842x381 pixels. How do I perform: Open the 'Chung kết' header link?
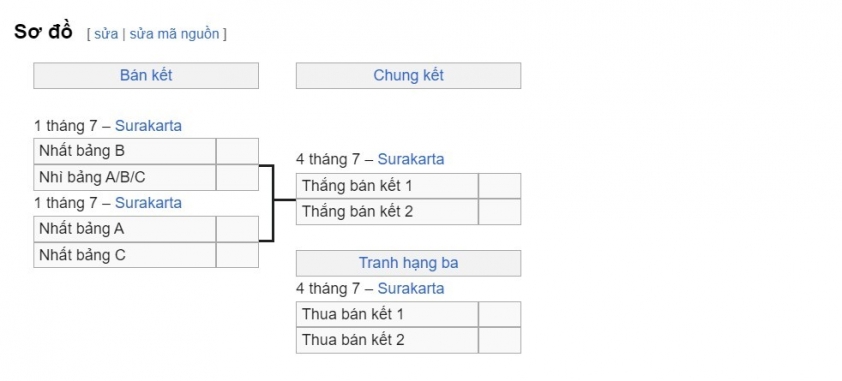[x=409, y=75]
